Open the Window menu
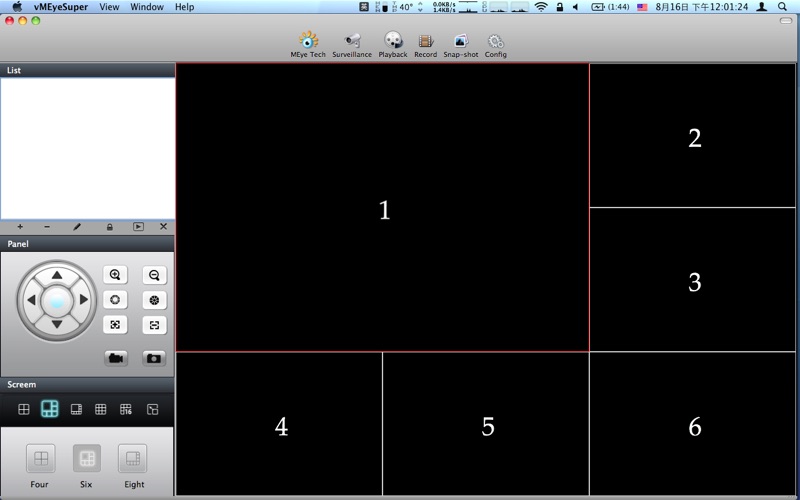 (147, 7)
